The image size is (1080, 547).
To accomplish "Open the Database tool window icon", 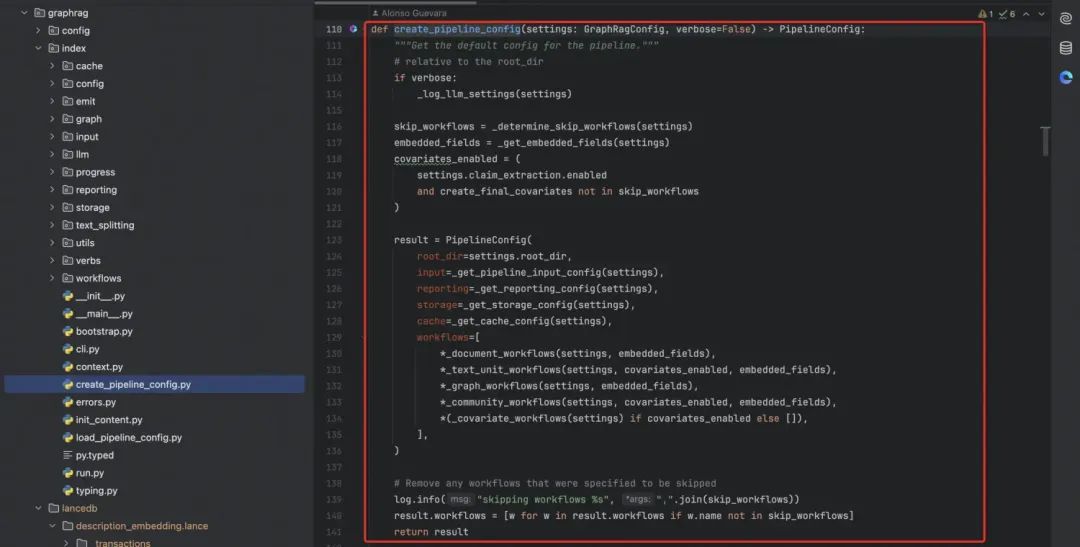I will coord(1066,48).
